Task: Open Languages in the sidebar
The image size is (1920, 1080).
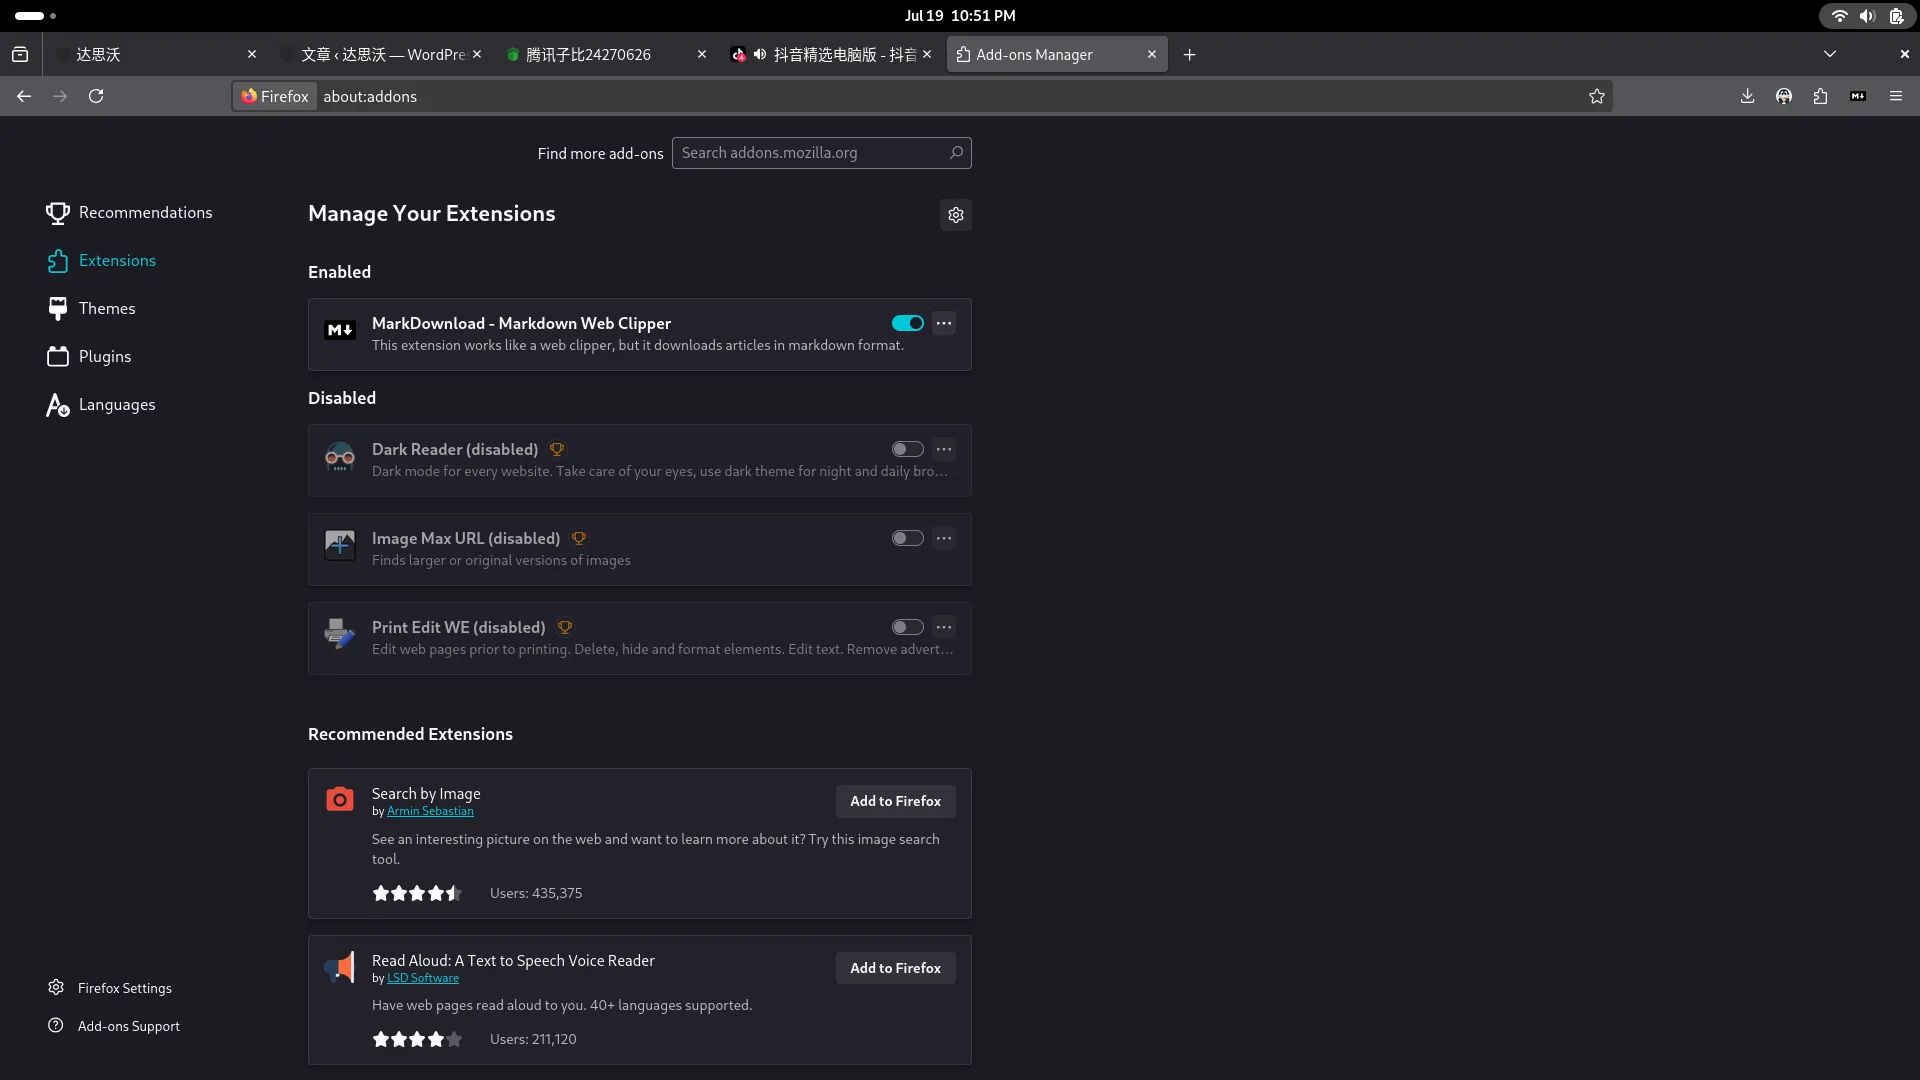Action: coord(101,405)
